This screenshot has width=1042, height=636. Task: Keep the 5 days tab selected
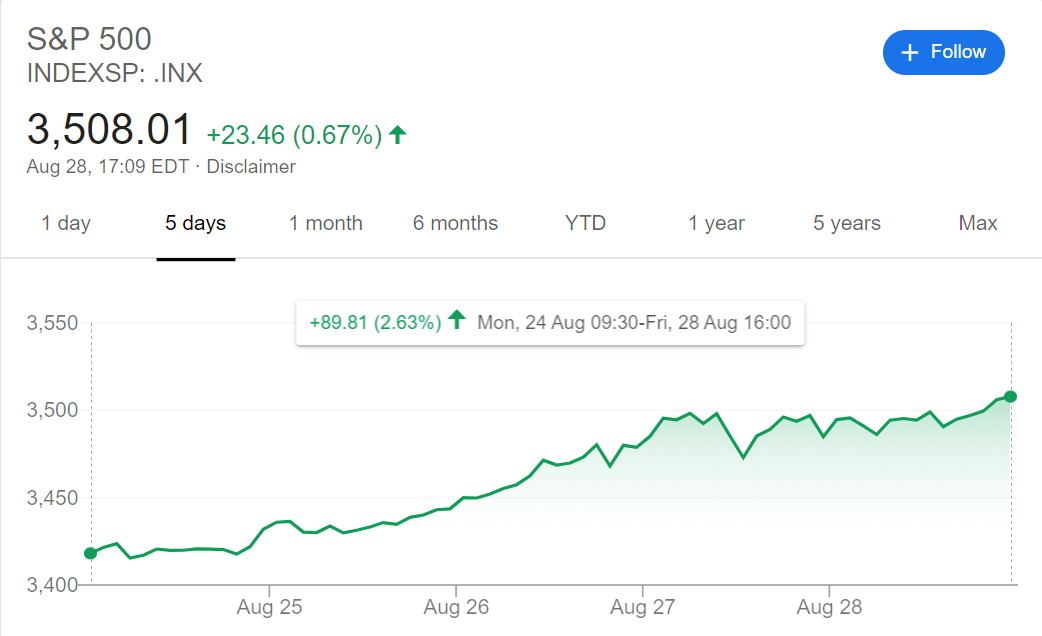(x=195, y=223)
